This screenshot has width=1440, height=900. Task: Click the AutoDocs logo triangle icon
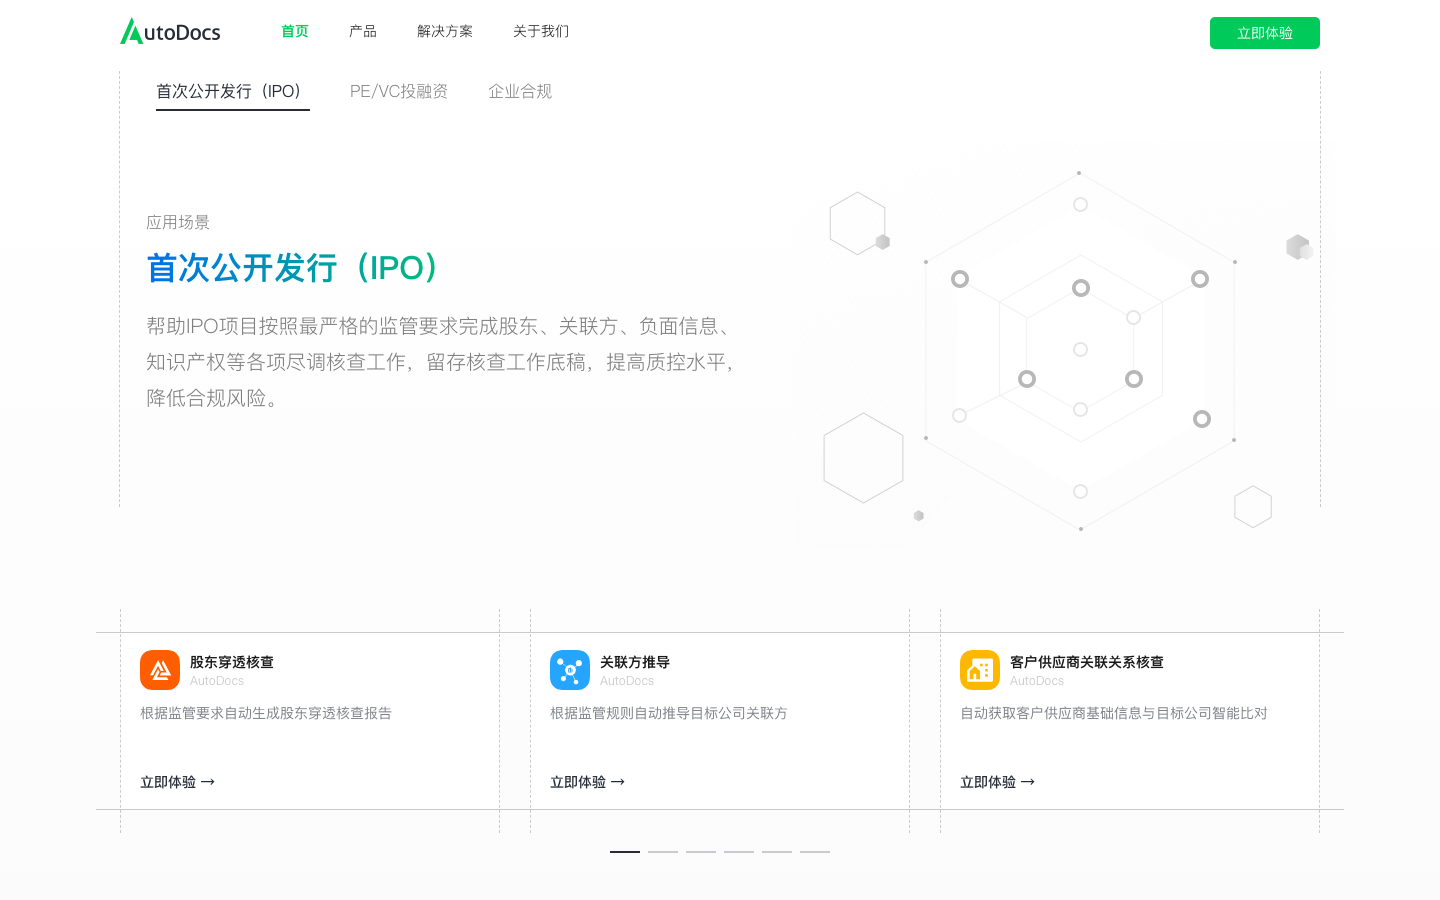tap(130, 30)
